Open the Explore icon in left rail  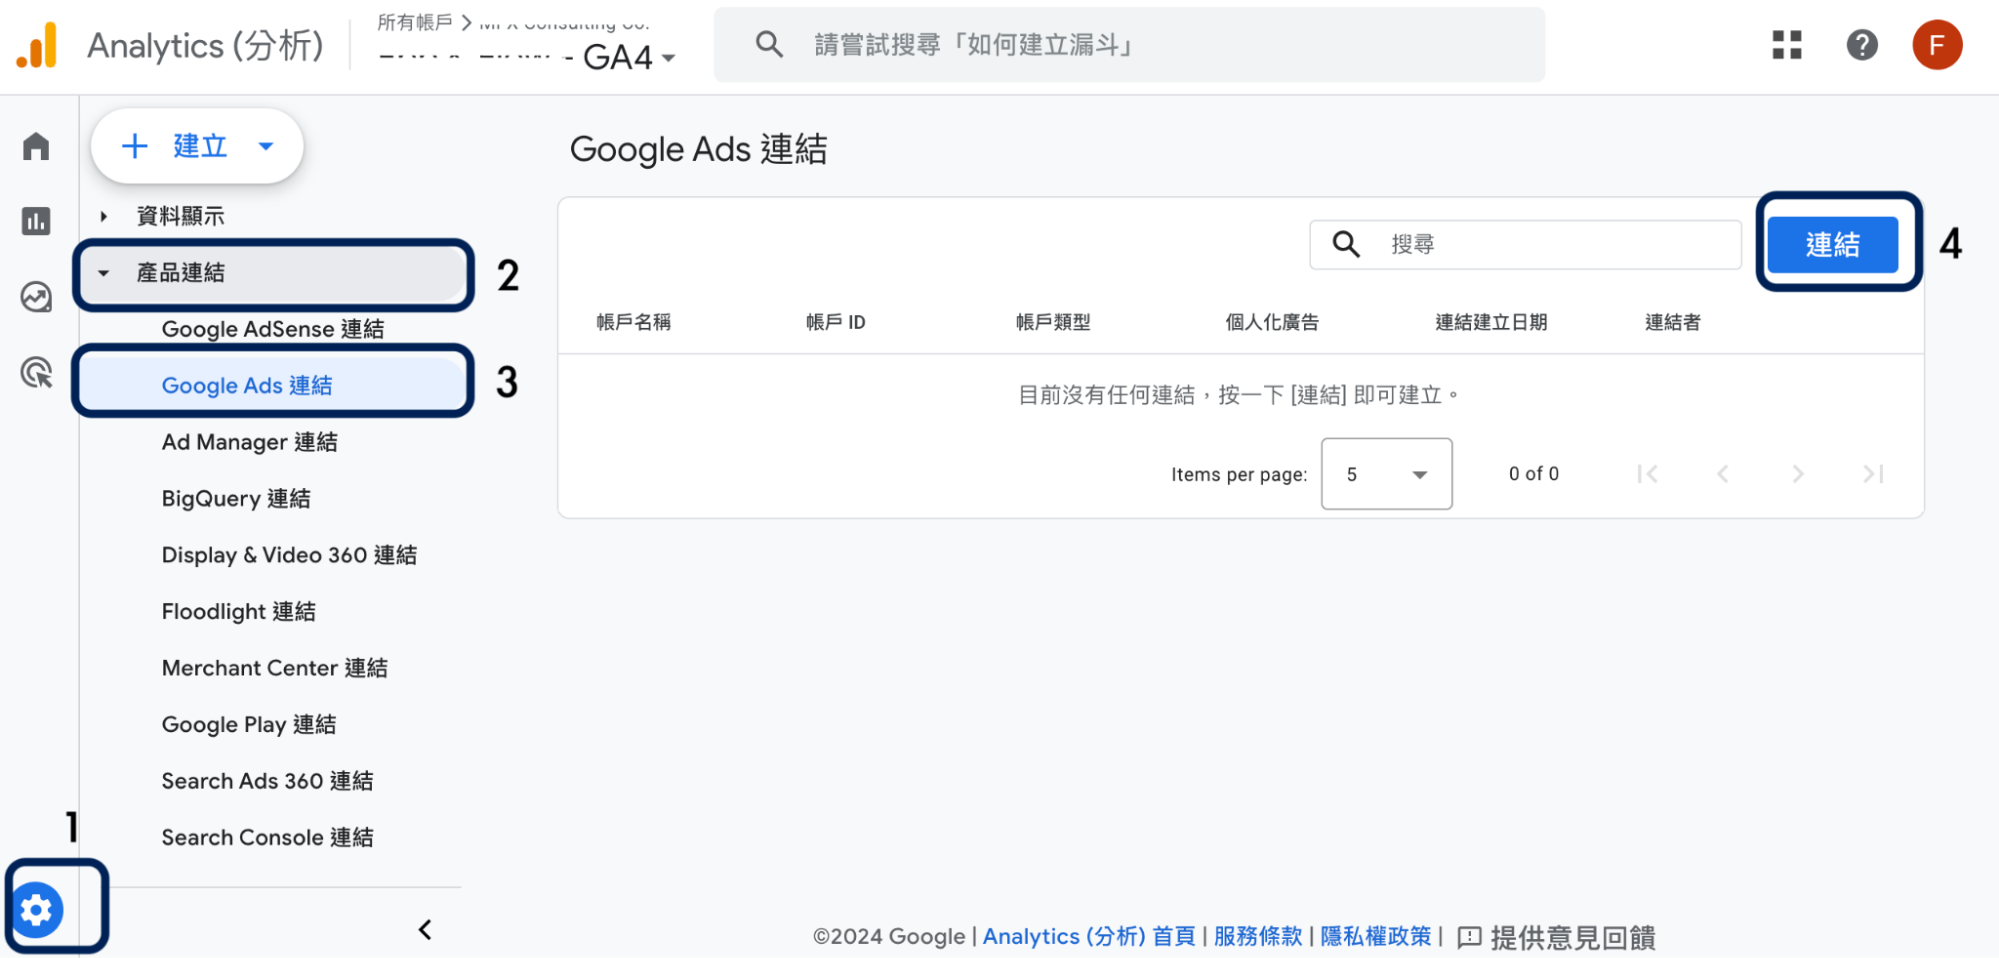(x=36, y=297)
